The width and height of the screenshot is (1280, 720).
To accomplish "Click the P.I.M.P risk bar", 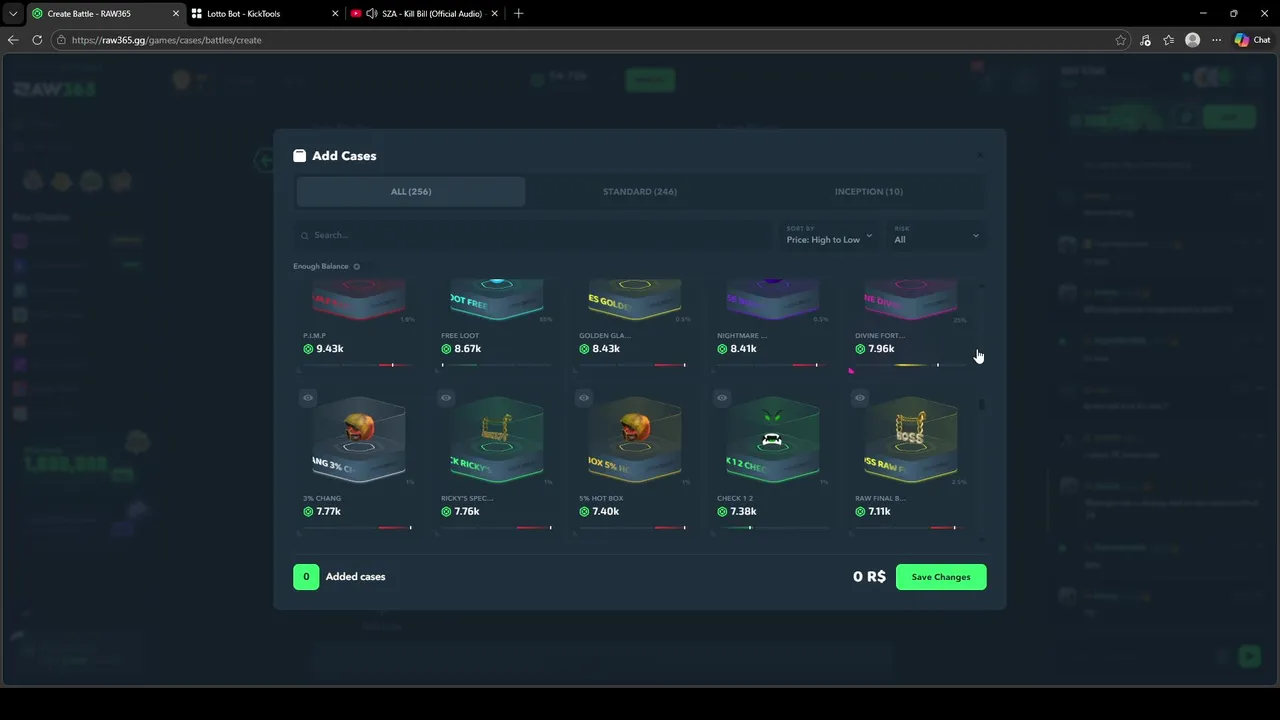I will click(358, 365).
